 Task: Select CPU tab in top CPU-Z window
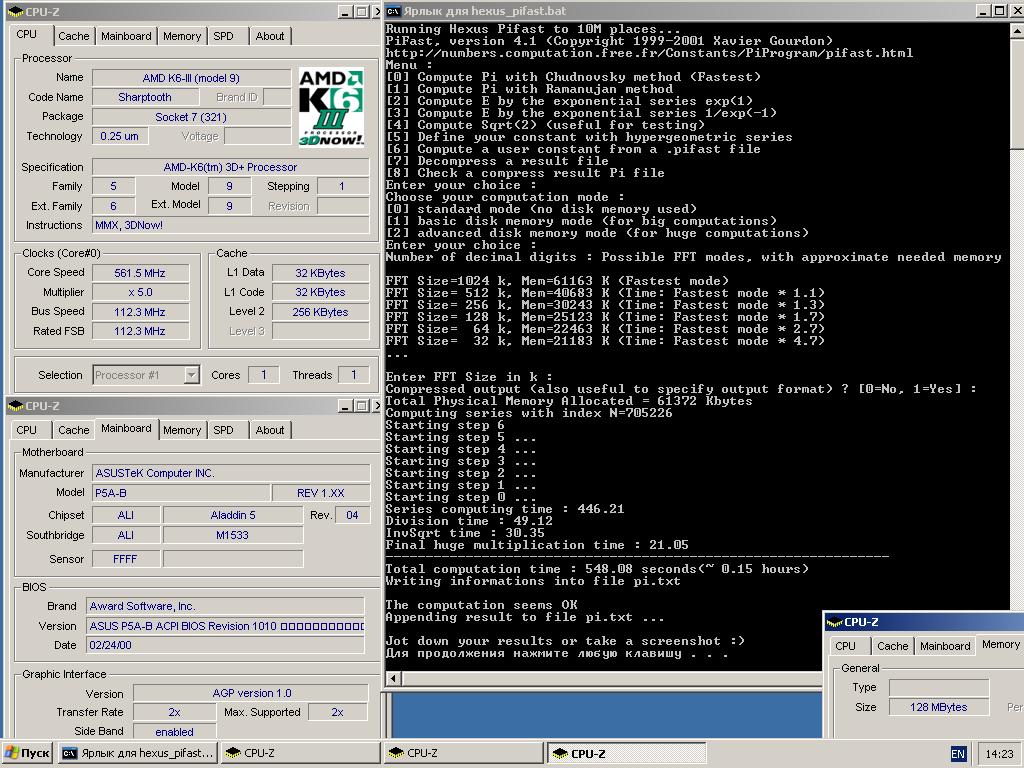tap(27, 34)
